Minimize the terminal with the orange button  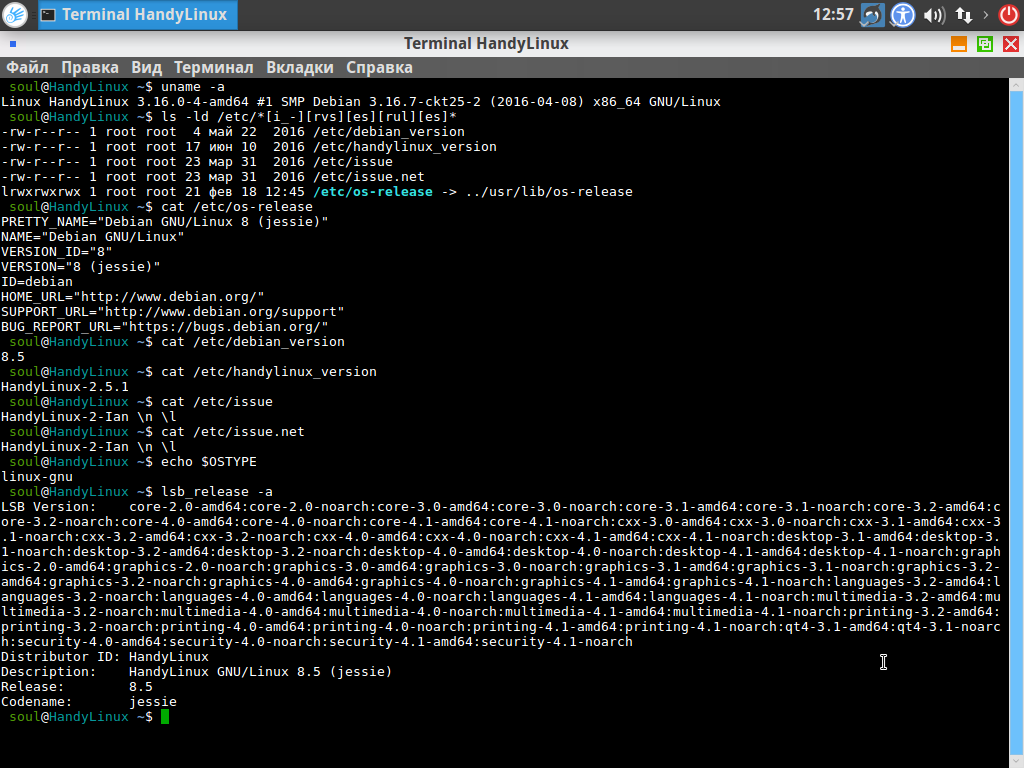click(x=959, y=44)
